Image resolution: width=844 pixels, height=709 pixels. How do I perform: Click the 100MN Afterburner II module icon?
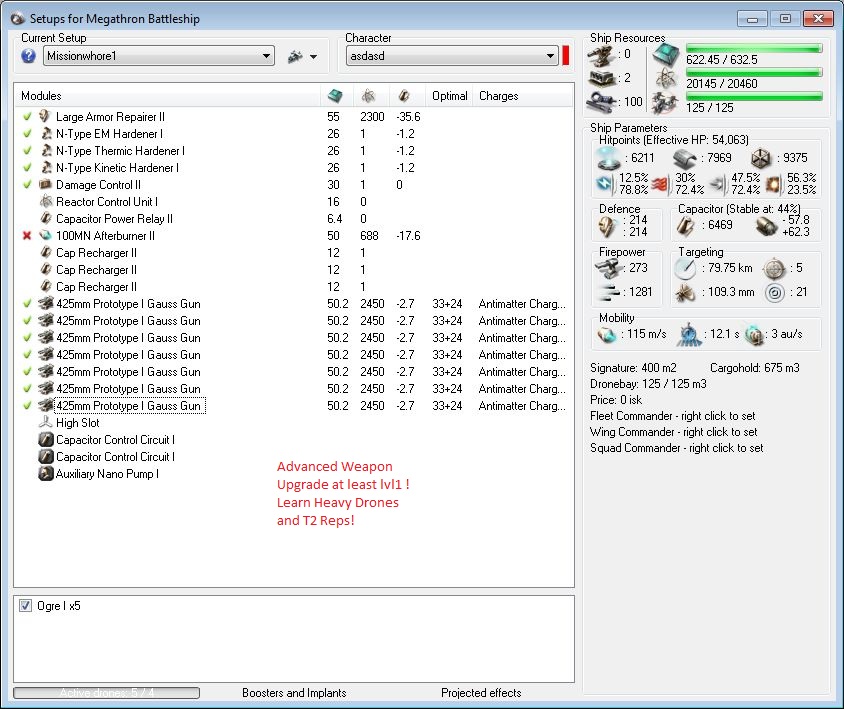(x=46, y=236)
